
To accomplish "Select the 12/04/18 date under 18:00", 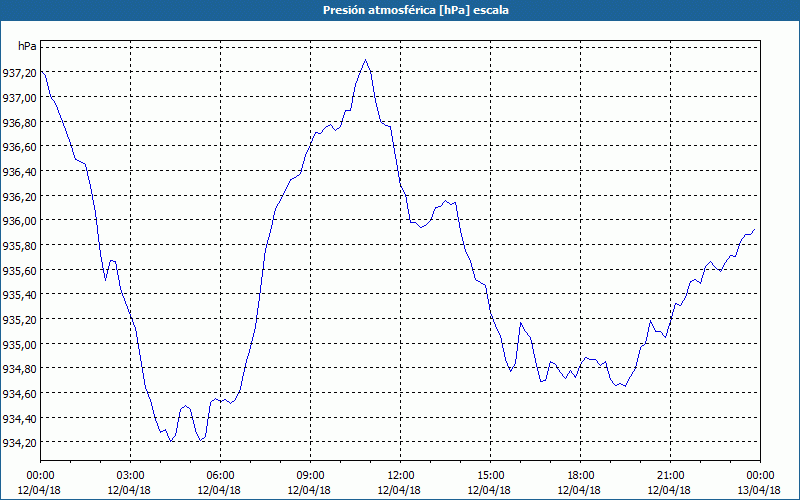I will [x=580, y=490].
